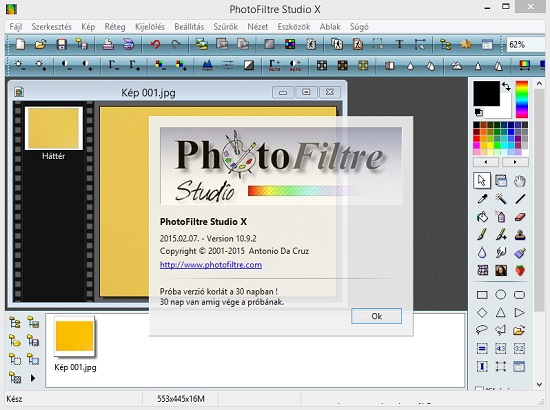
Task: Open the Szerkesztés menu
Action: 52,27
